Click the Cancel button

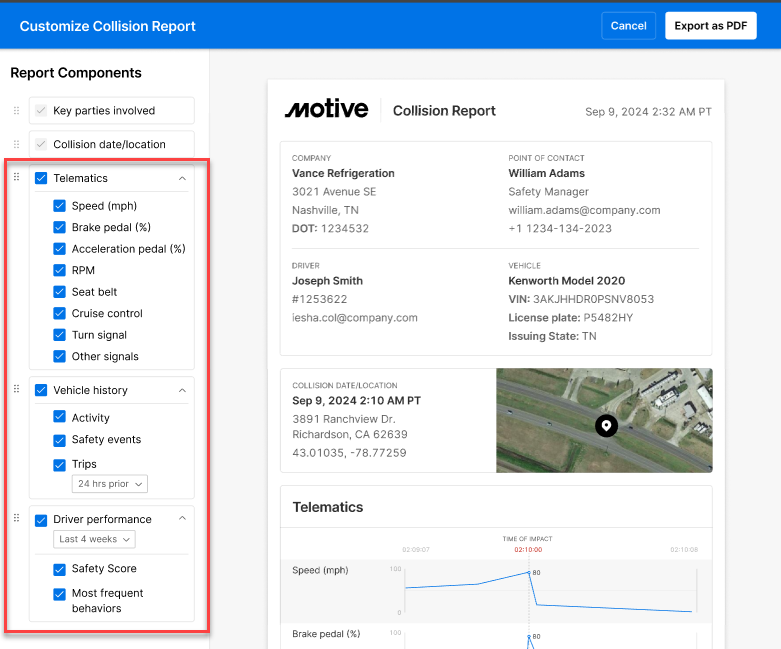pyautogui.click(x=628, y=26)
